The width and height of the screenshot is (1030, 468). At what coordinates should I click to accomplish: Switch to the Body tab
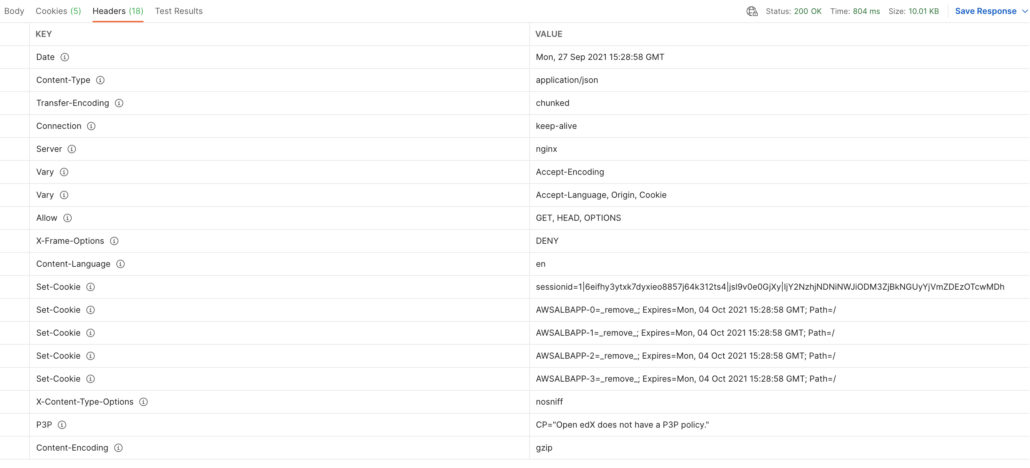click(x=14, y=11)
